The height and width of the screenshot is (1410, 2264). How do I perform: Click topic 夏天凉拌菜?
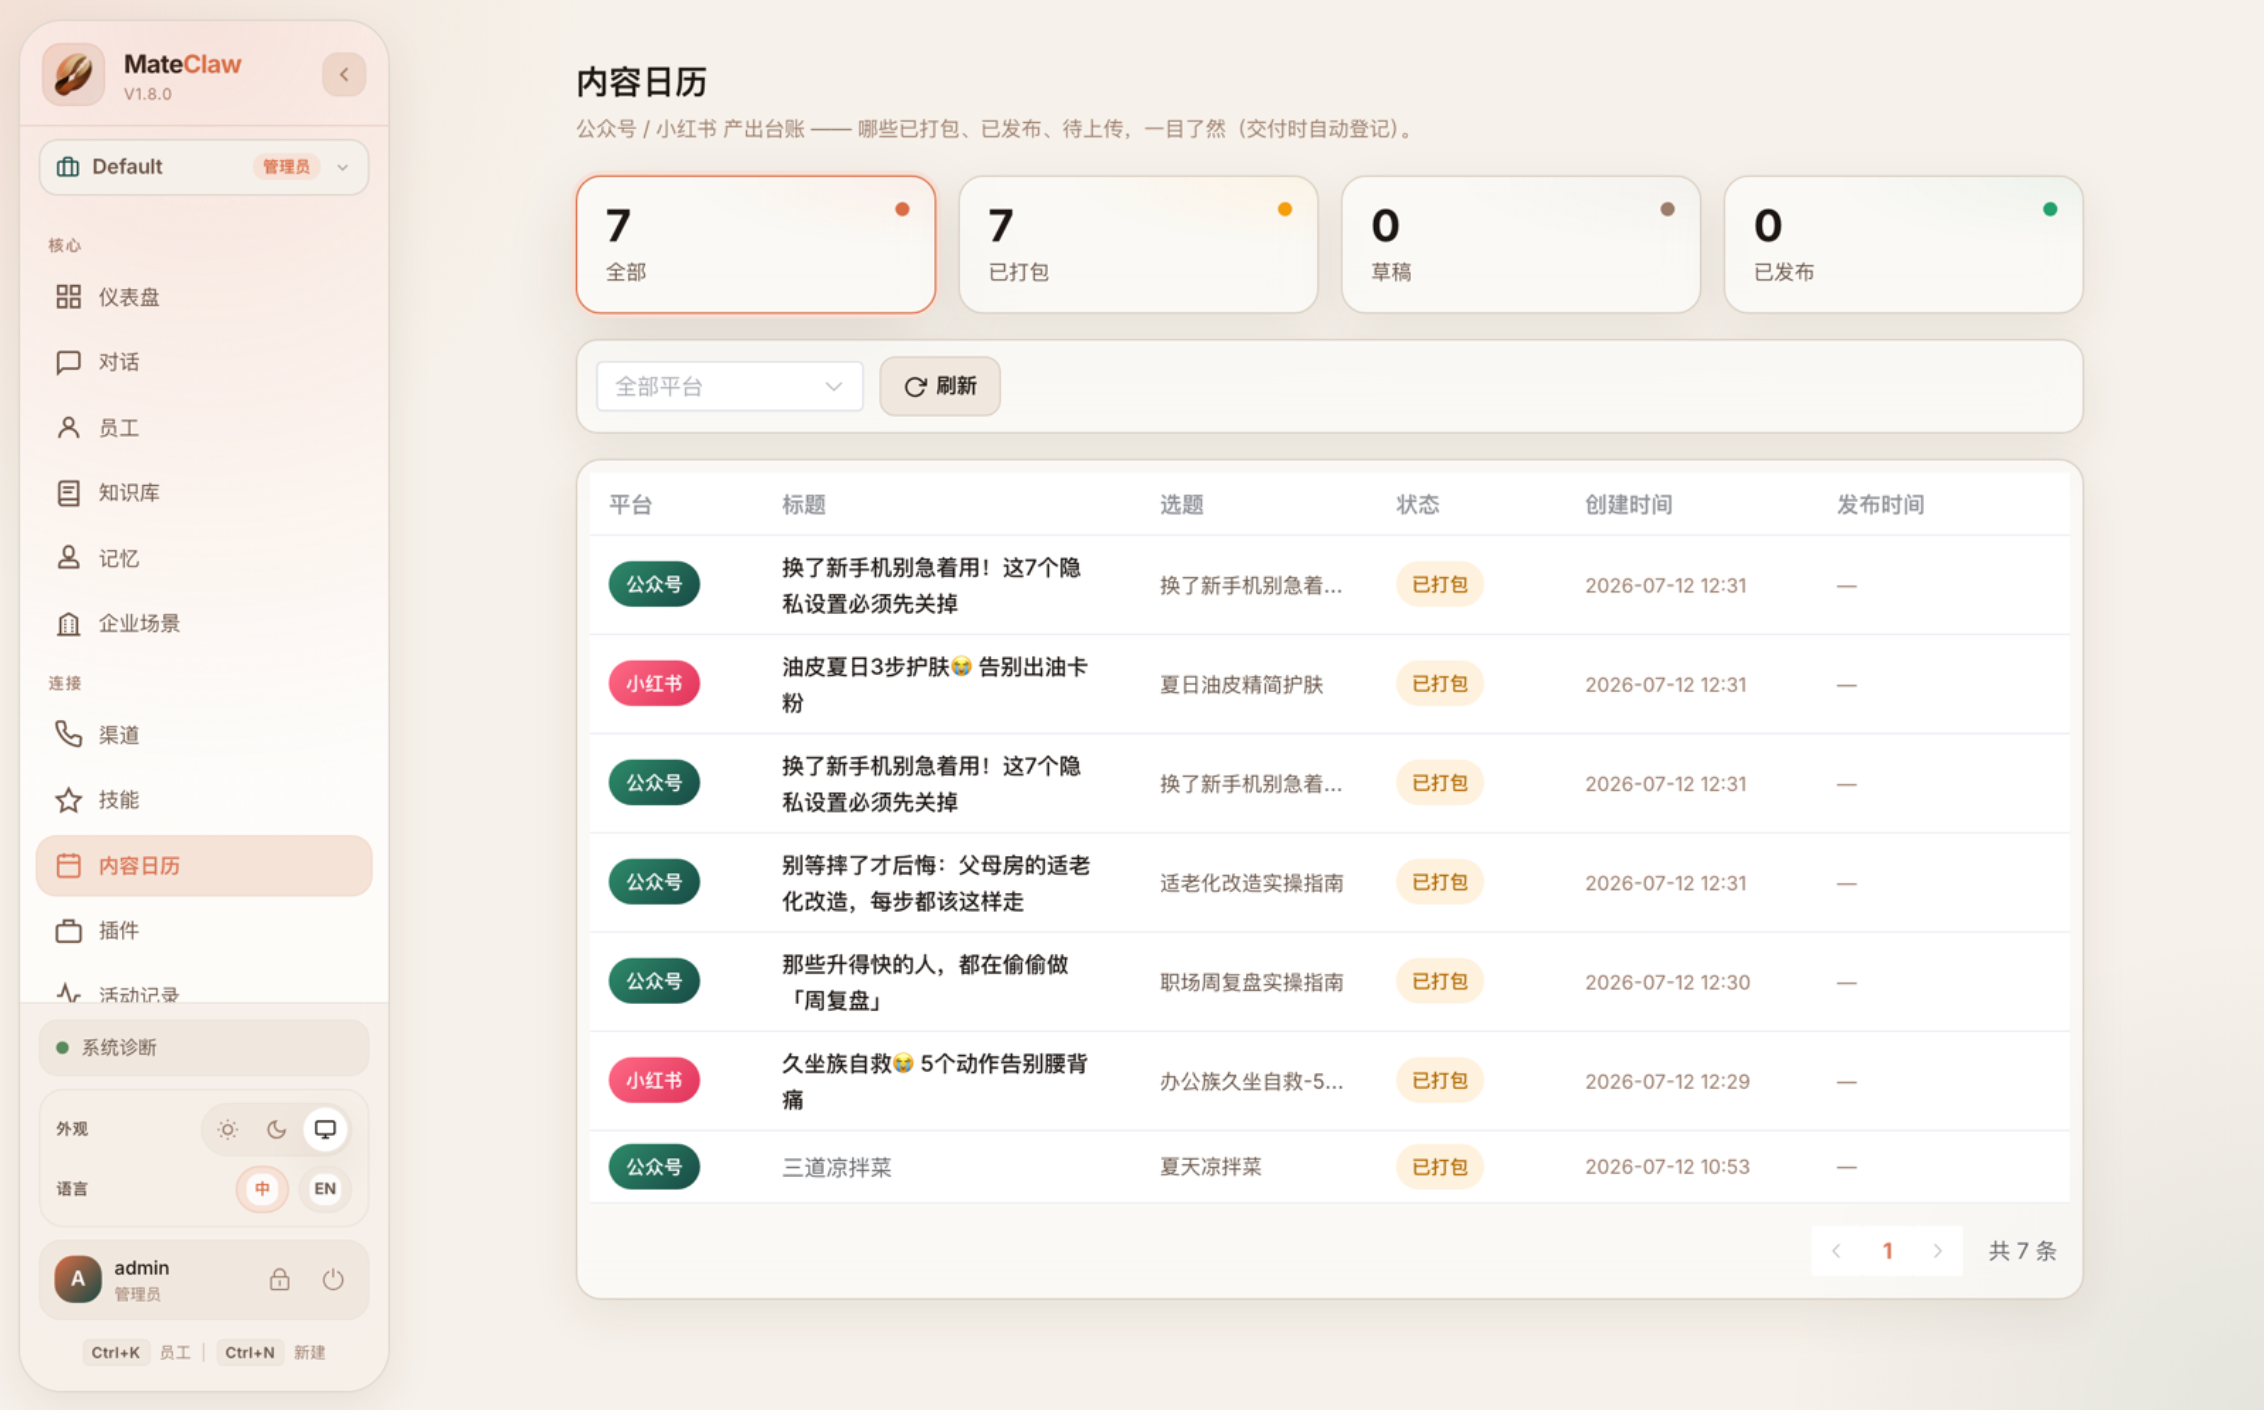pyautogui.click(x=1210, y=1167)
